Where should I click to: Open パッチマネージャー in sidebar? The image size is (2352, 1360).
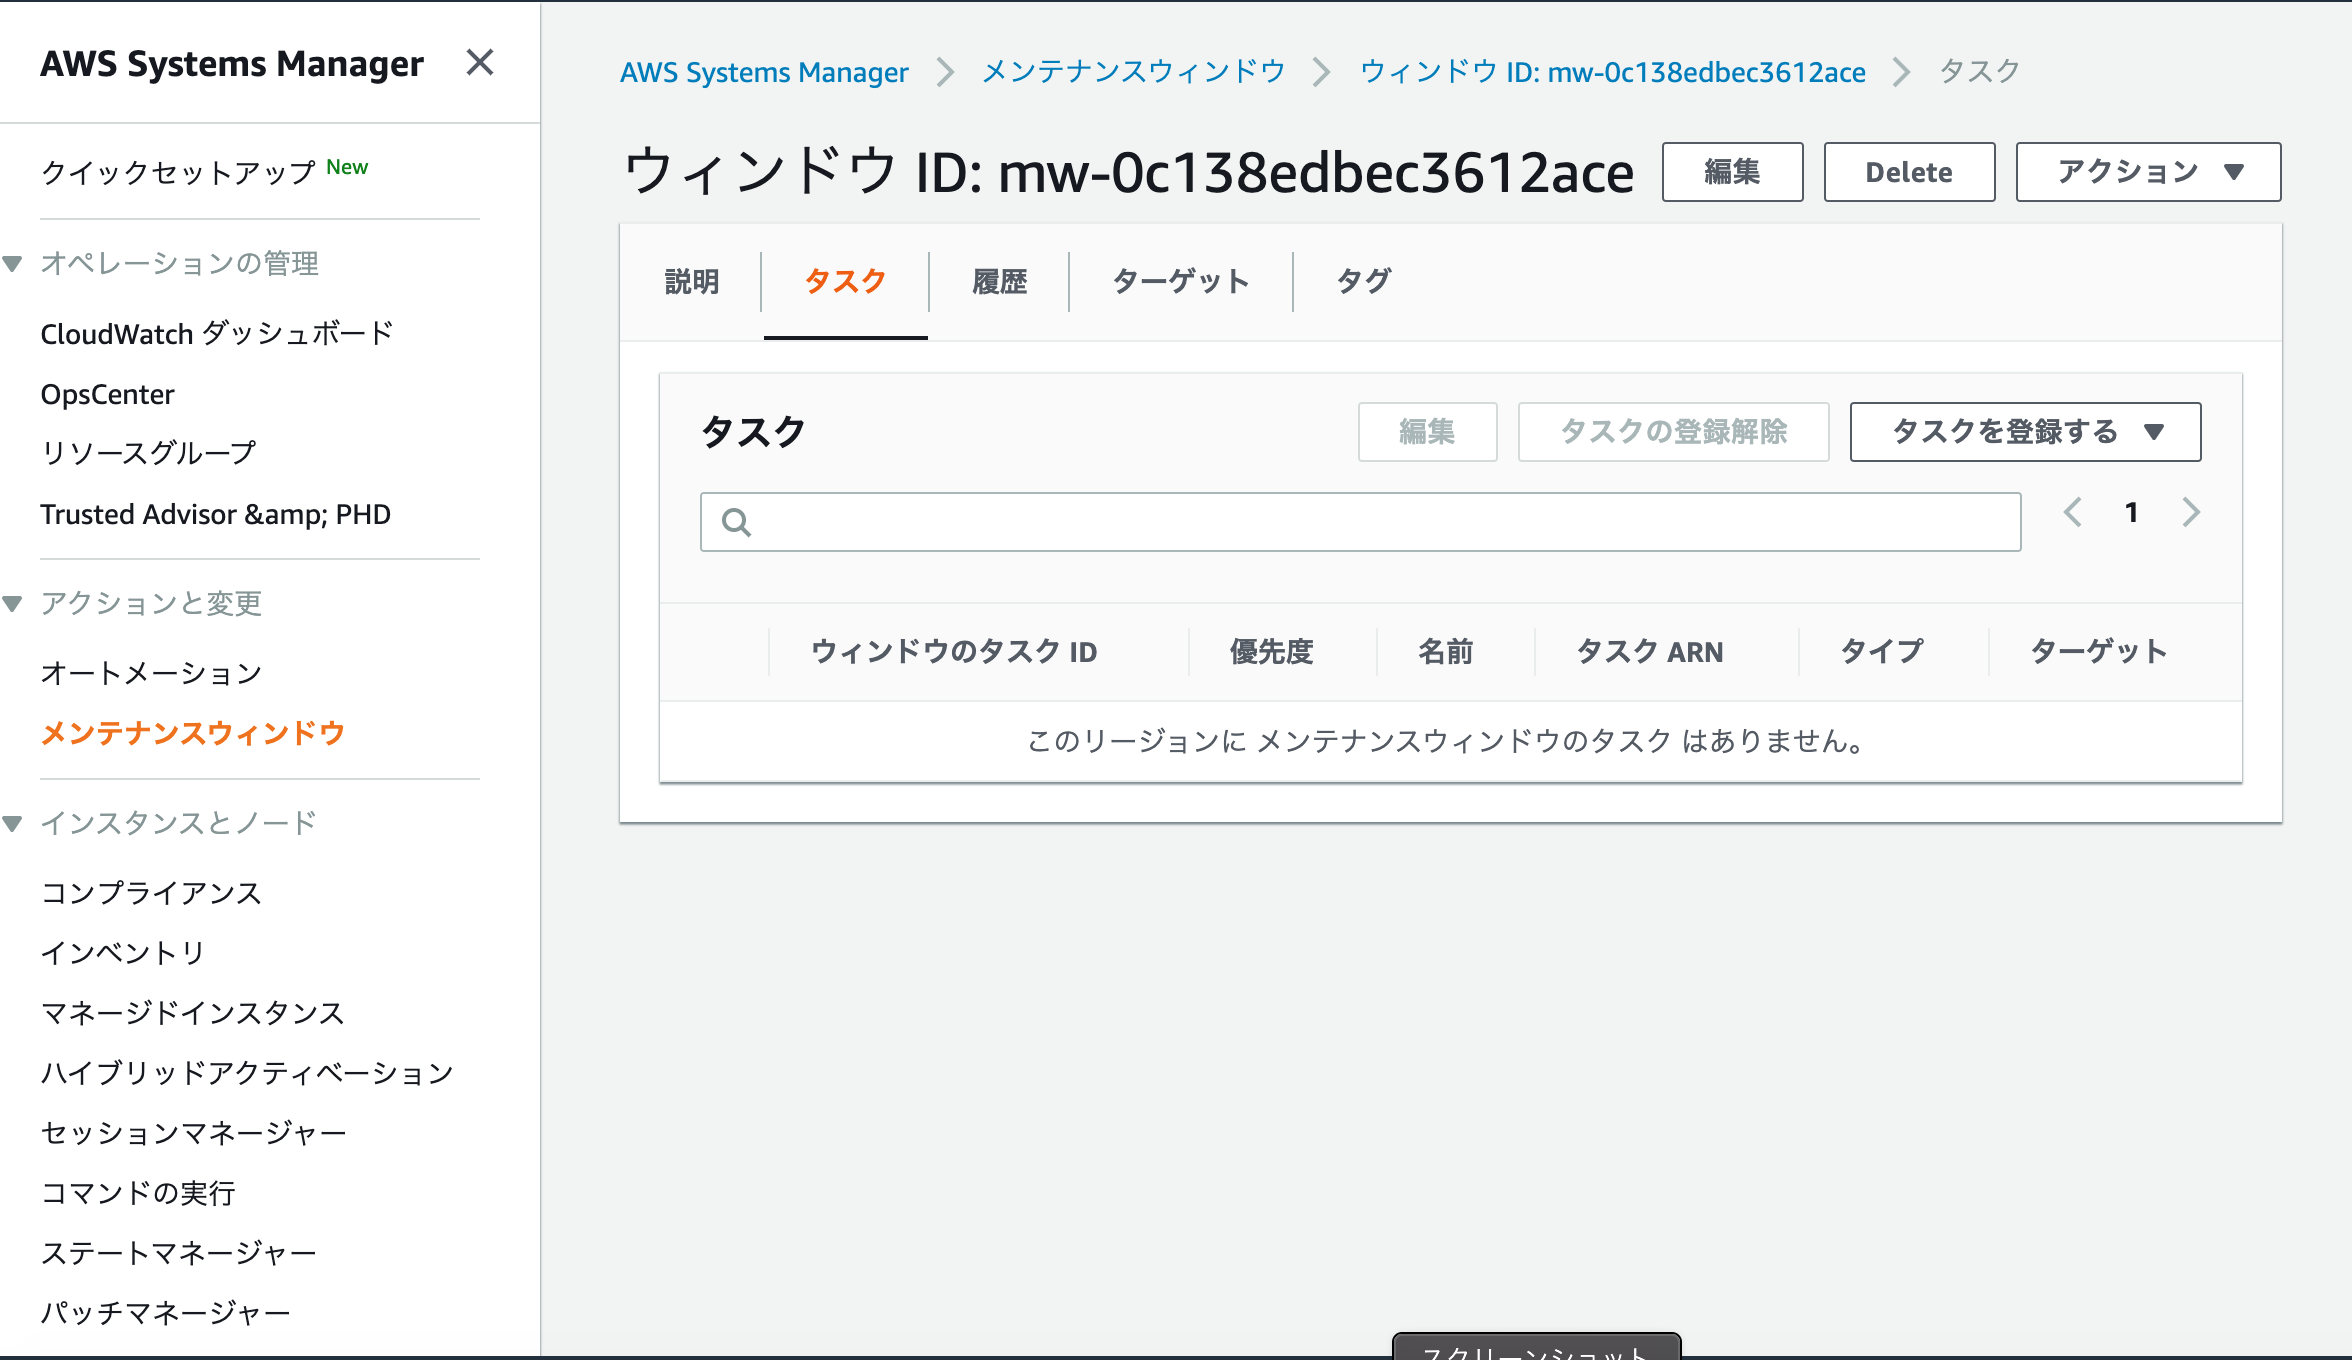[165, 1313]
